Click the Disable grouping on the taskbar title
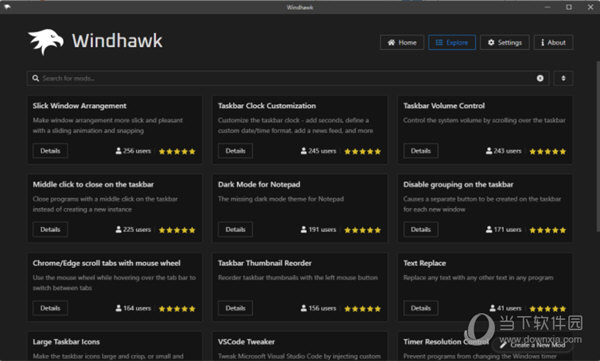 (x=458, y=185)
